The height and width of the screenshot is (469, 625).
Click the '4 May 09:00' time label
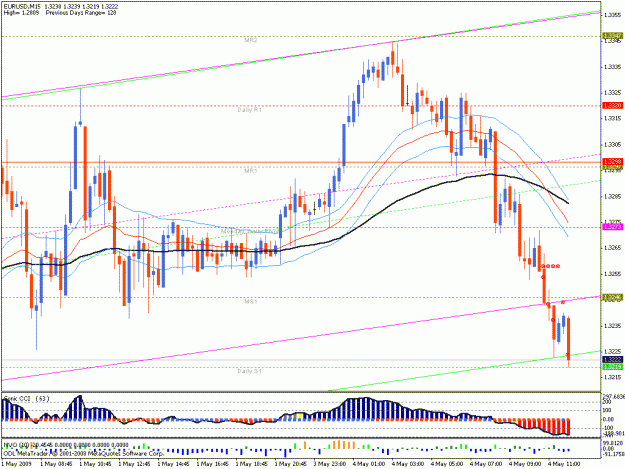pos(525,464)
